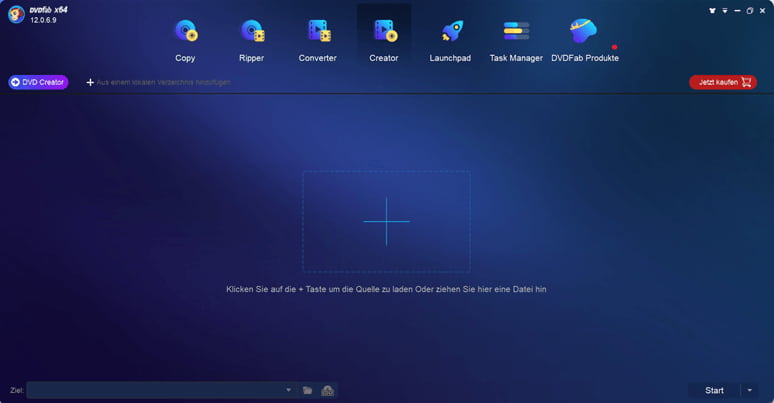Close the DVDFab window

(x=762, y=10)
